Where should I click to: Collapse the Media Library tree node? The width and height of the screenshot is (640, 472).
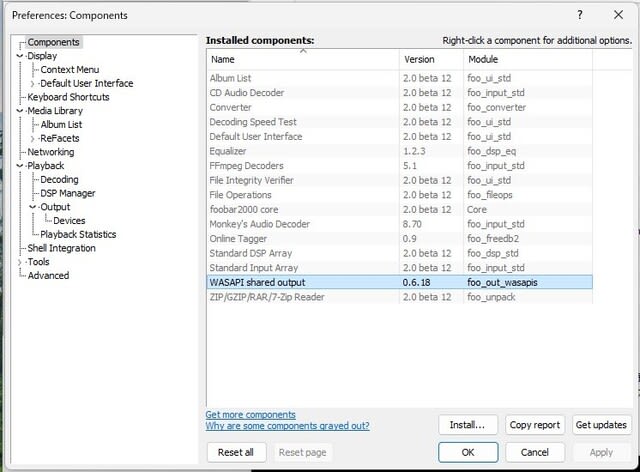(19, 111)
